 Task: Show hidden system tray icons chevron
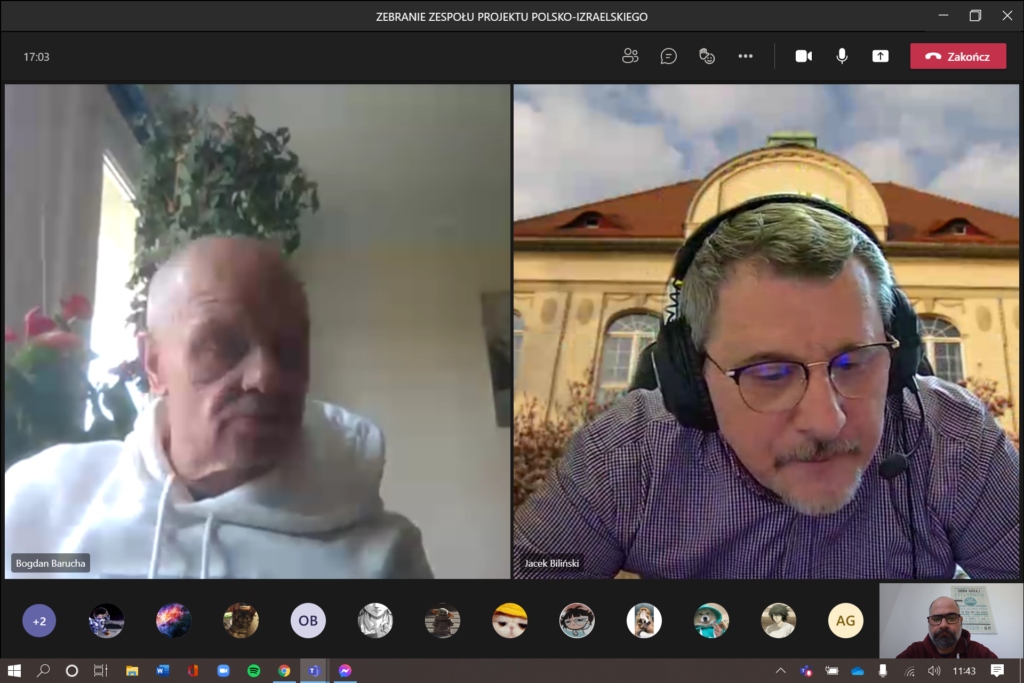point(780,671)
